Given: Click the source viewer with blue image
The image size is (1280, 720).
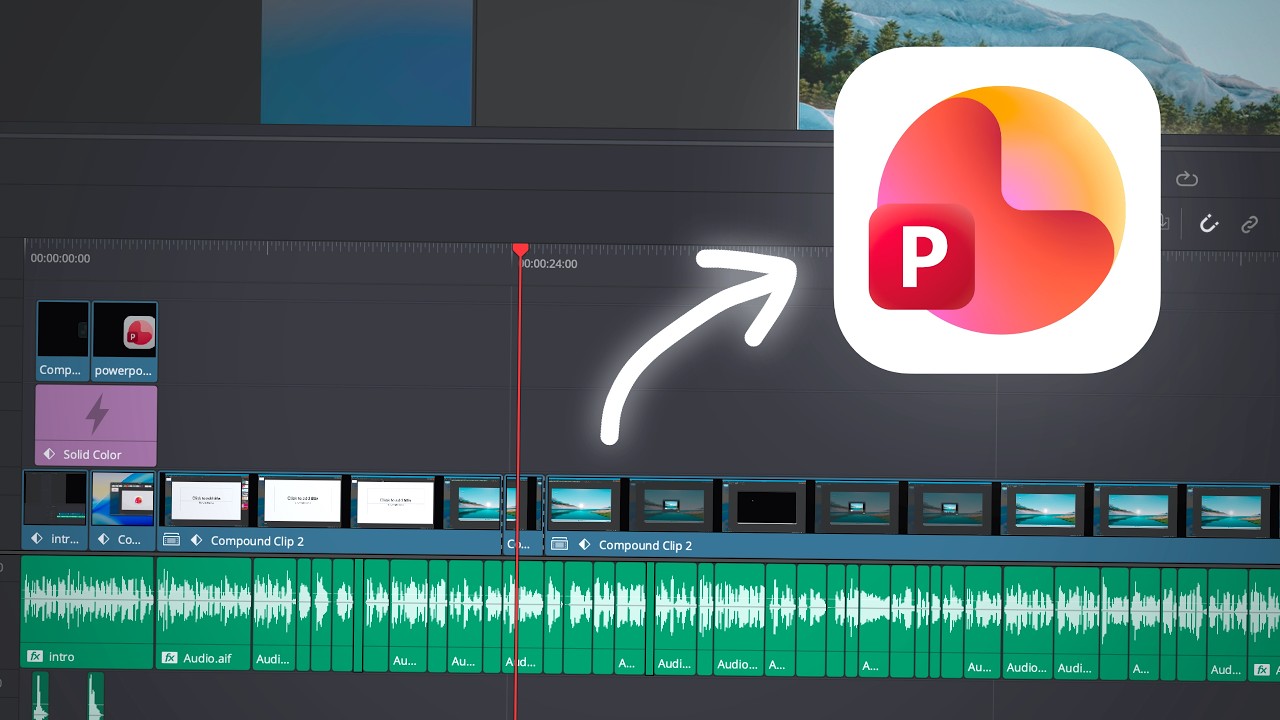Looking at the screenshot, I should [367, 62].
